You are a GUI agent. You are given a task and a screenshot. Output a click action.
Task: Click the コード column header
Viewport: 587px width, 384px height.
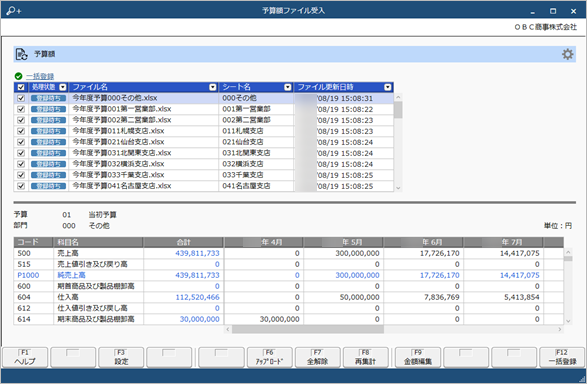click(x=34, y=242)
